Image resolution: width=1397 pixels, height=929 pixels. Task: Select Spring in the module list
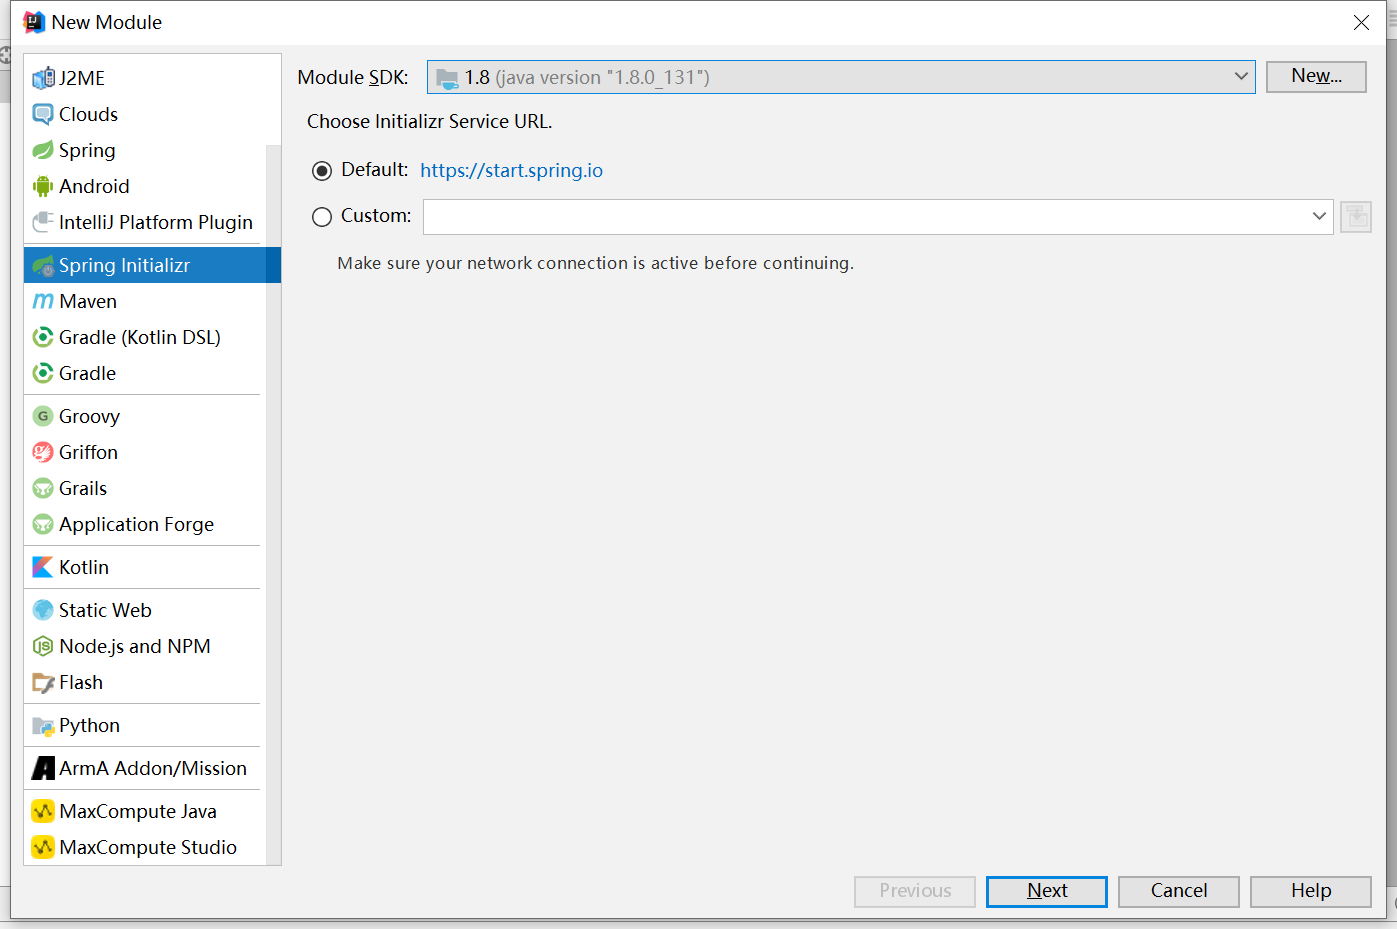click(145, 150)
